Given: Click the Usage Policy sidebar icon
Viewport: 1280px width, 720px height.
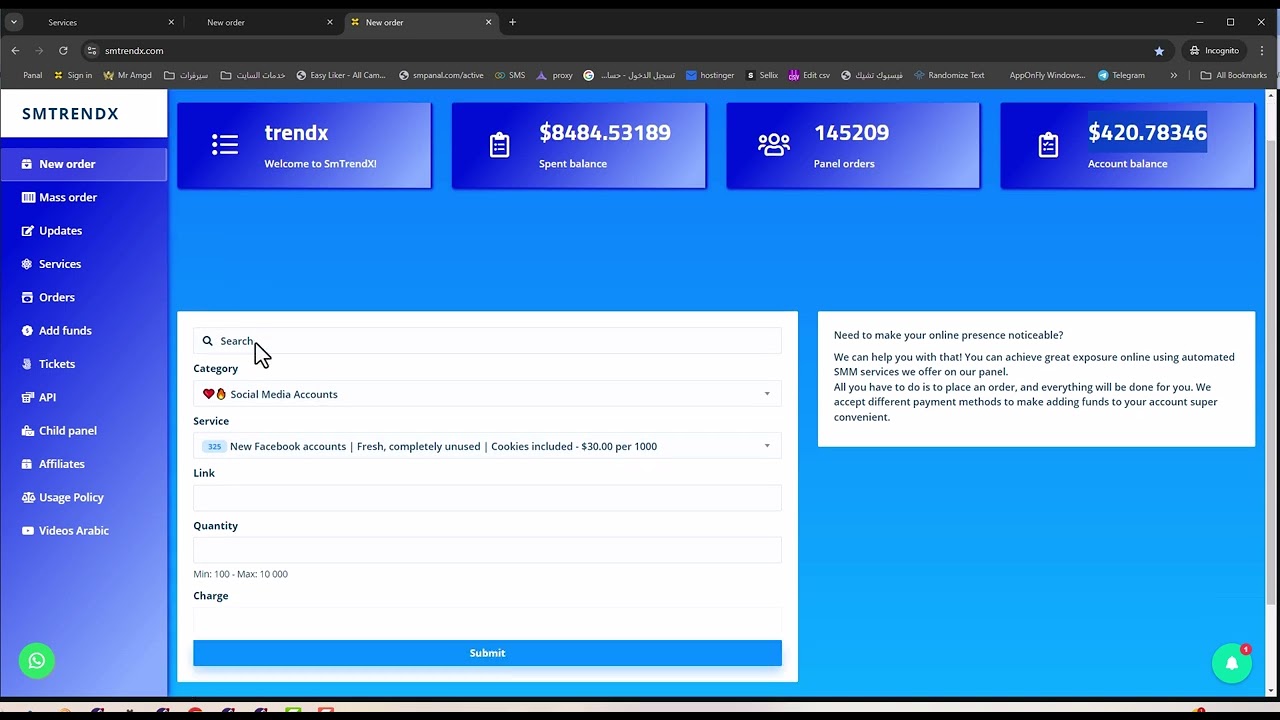Looking at the screenshot, I should pos(28,497).
